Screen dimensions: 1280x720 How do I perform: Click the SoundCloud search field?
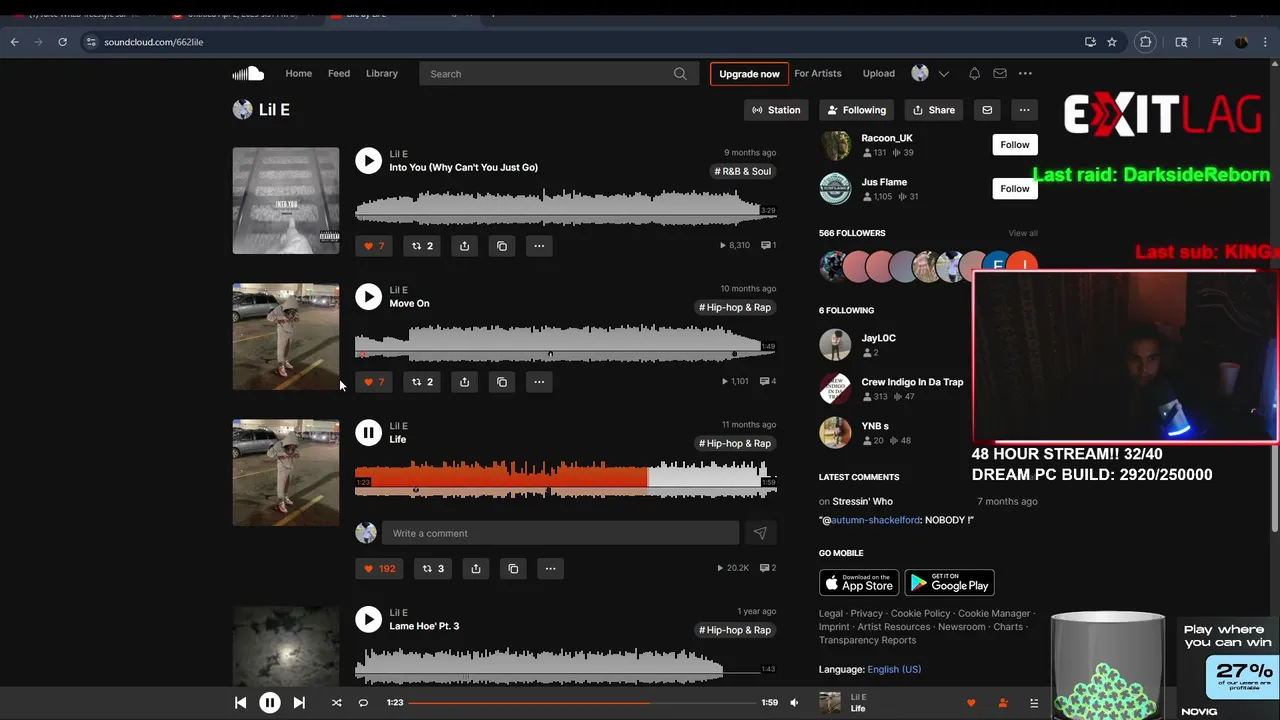click(558, 73)
